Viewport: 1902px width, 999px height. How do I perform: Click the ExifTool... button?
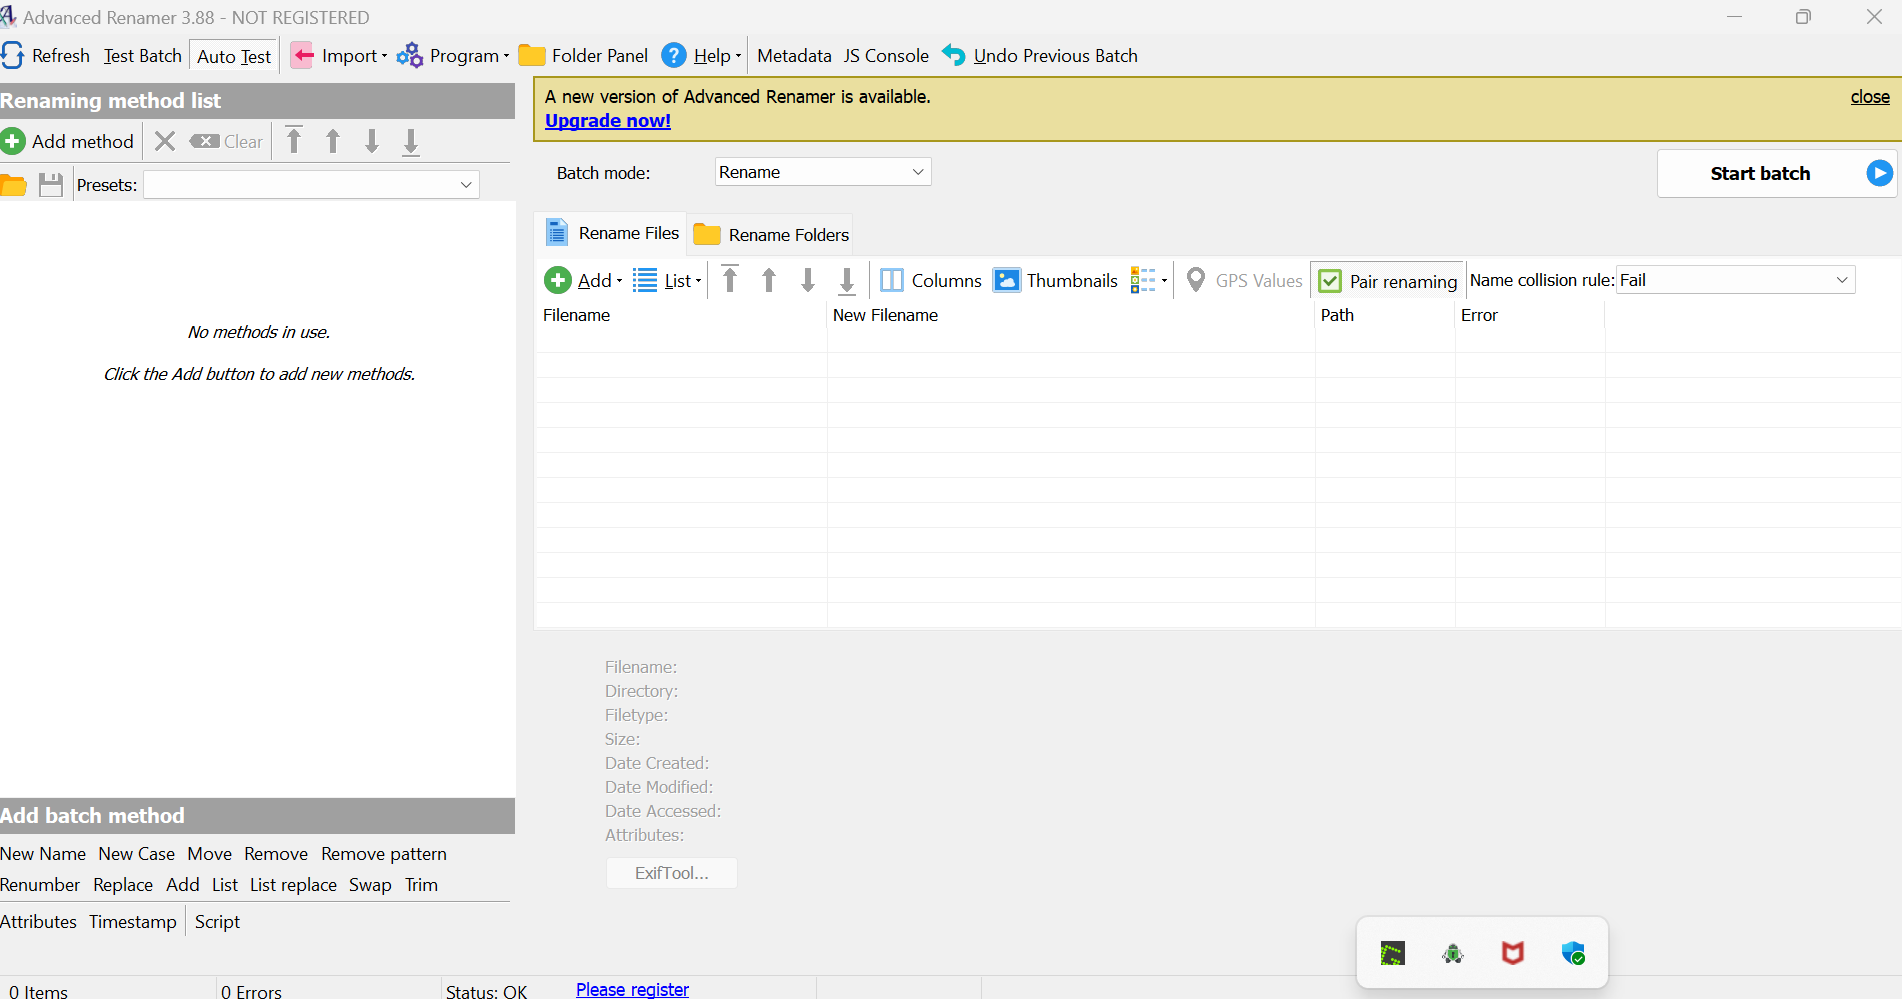point(672,873)
